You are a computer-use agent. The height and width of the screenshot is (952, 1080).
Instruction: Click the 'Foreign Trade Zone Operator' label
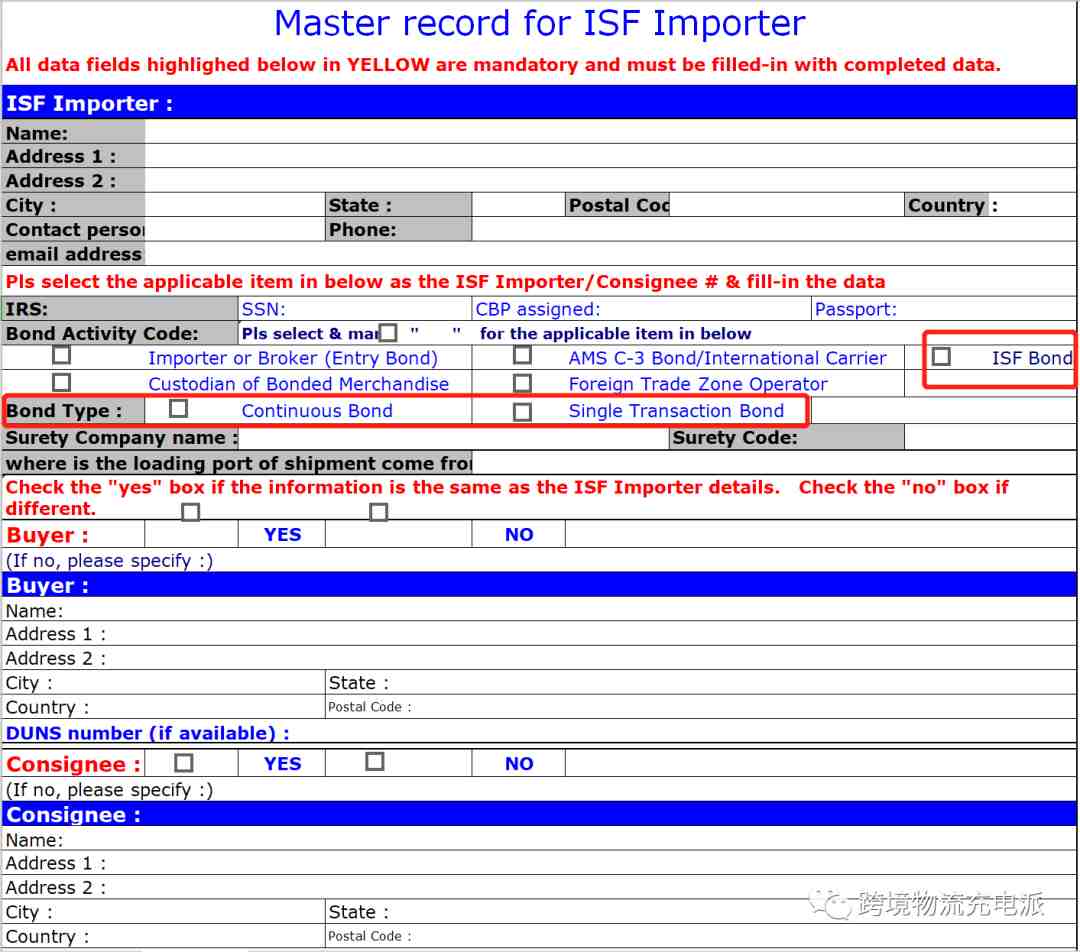point(698,384)
